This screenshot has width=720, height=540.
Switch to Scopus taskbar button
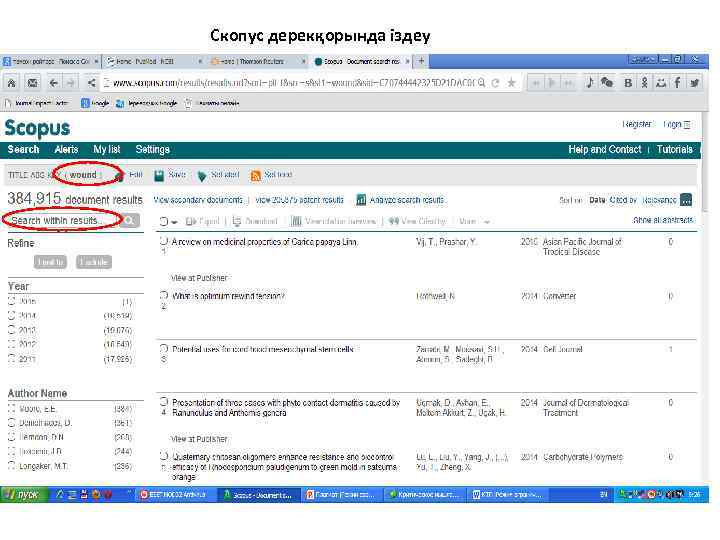point(259,495)
